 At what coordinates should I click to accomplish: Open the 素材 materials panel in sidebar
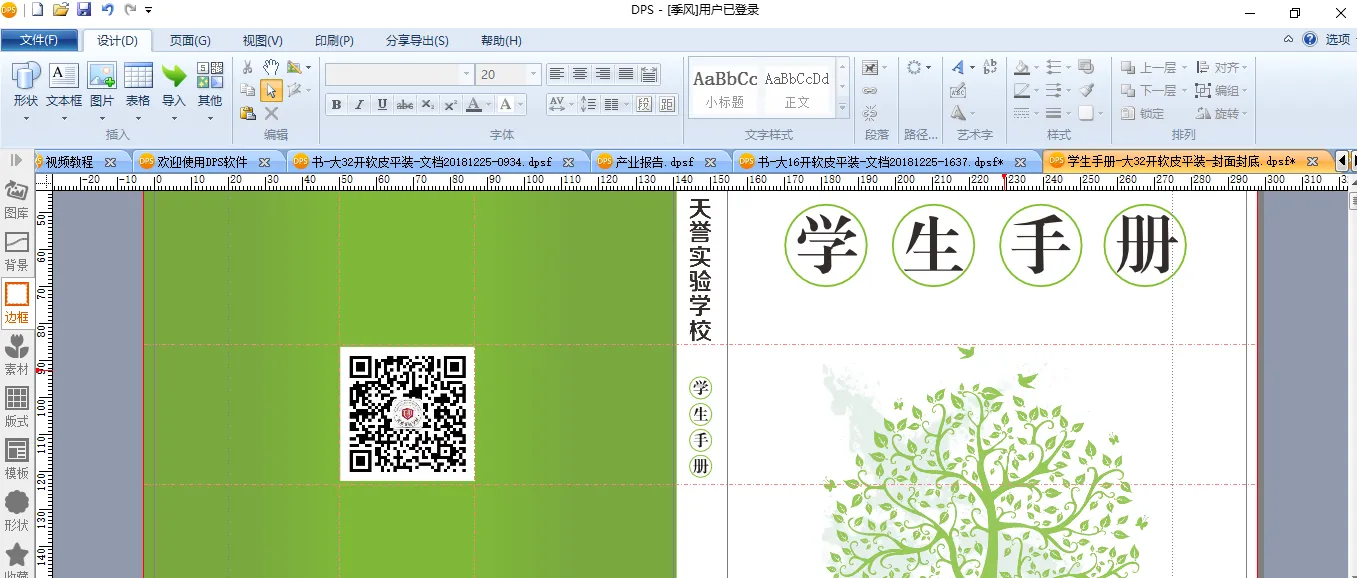[x=17, y=355]
